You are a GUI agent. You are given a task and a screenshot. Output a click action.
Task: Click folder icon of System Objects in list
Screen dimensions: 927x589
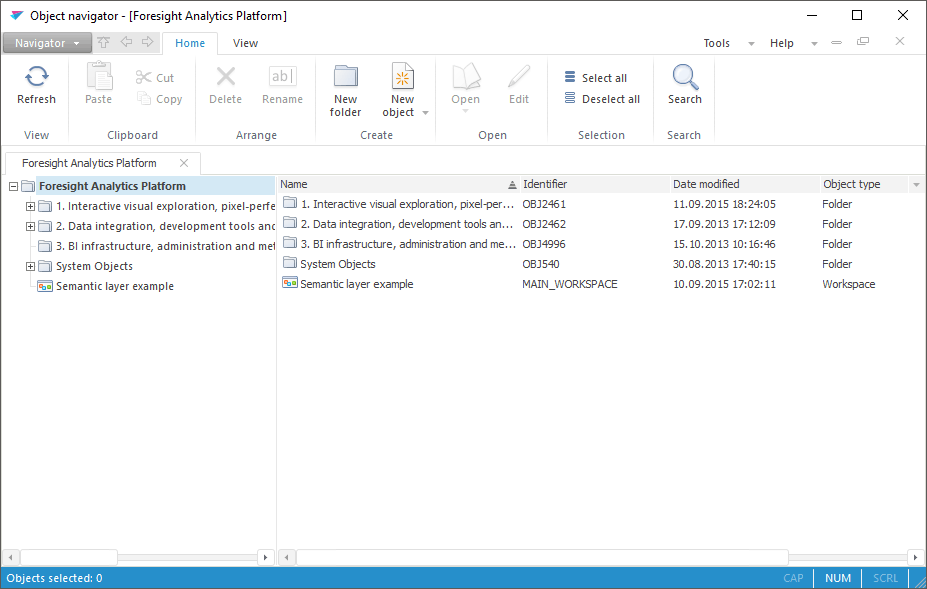pyautogui.click(x=290, y=262)
